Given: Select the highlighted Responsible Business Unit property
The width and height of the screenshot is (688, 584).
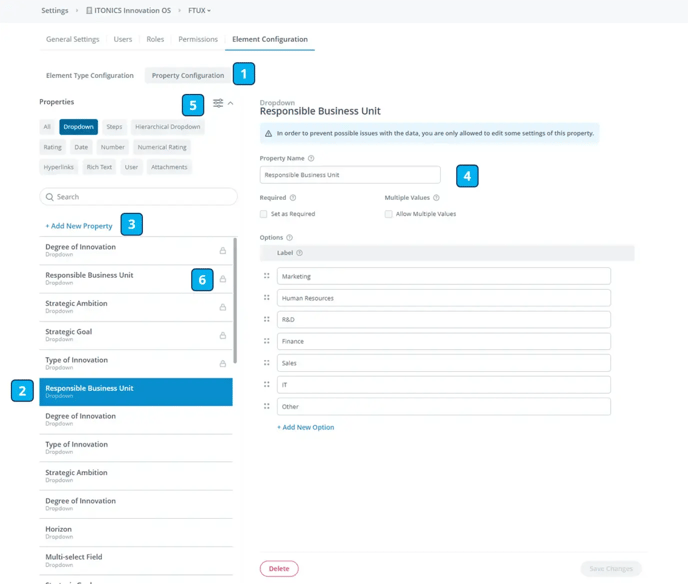Looking at the screenshot, I should click(x=136, y=392).
